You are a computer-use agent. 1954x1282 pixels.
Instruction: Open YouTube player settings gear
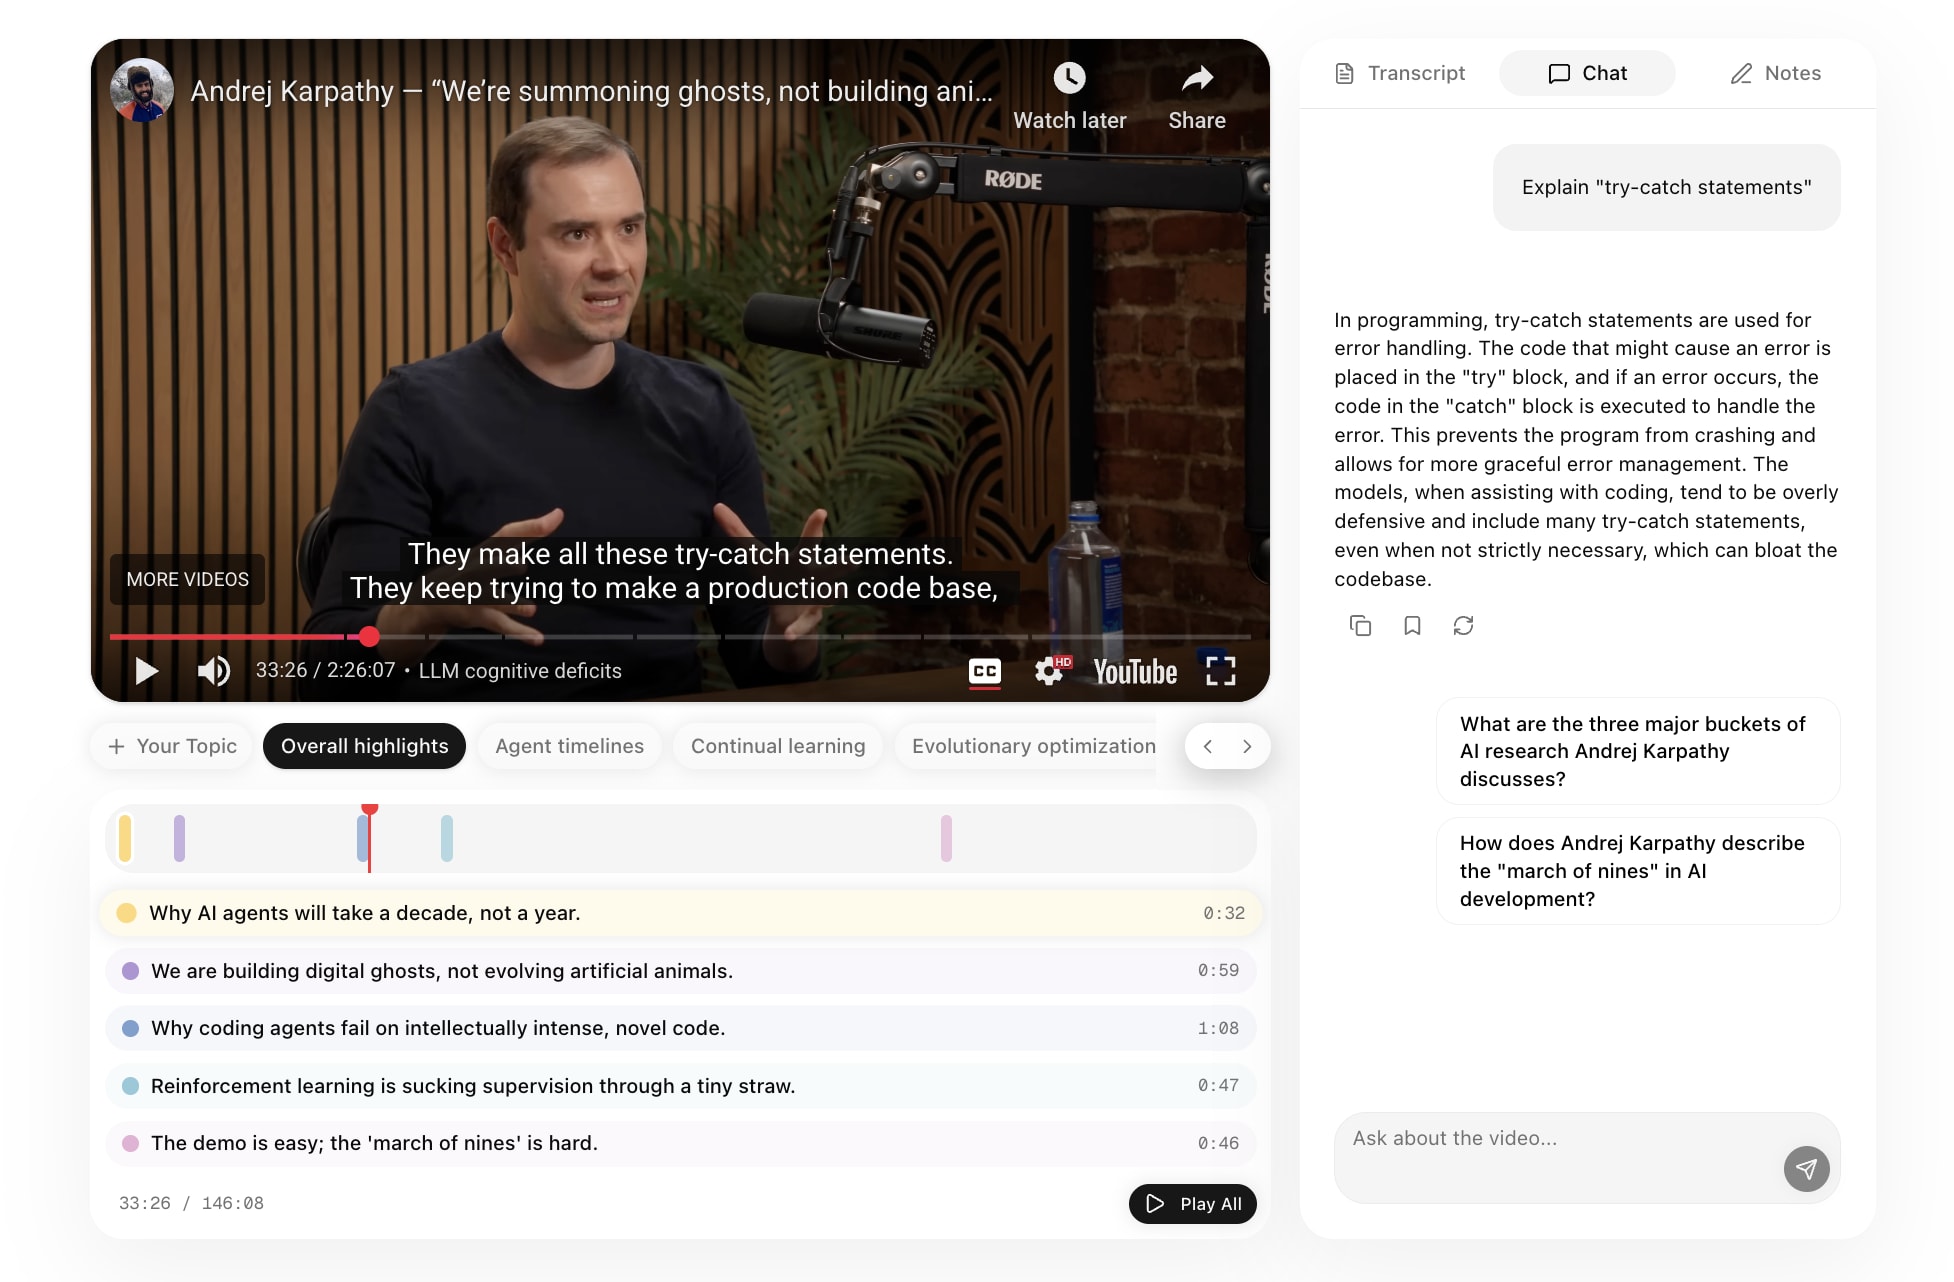(1048, 671)
